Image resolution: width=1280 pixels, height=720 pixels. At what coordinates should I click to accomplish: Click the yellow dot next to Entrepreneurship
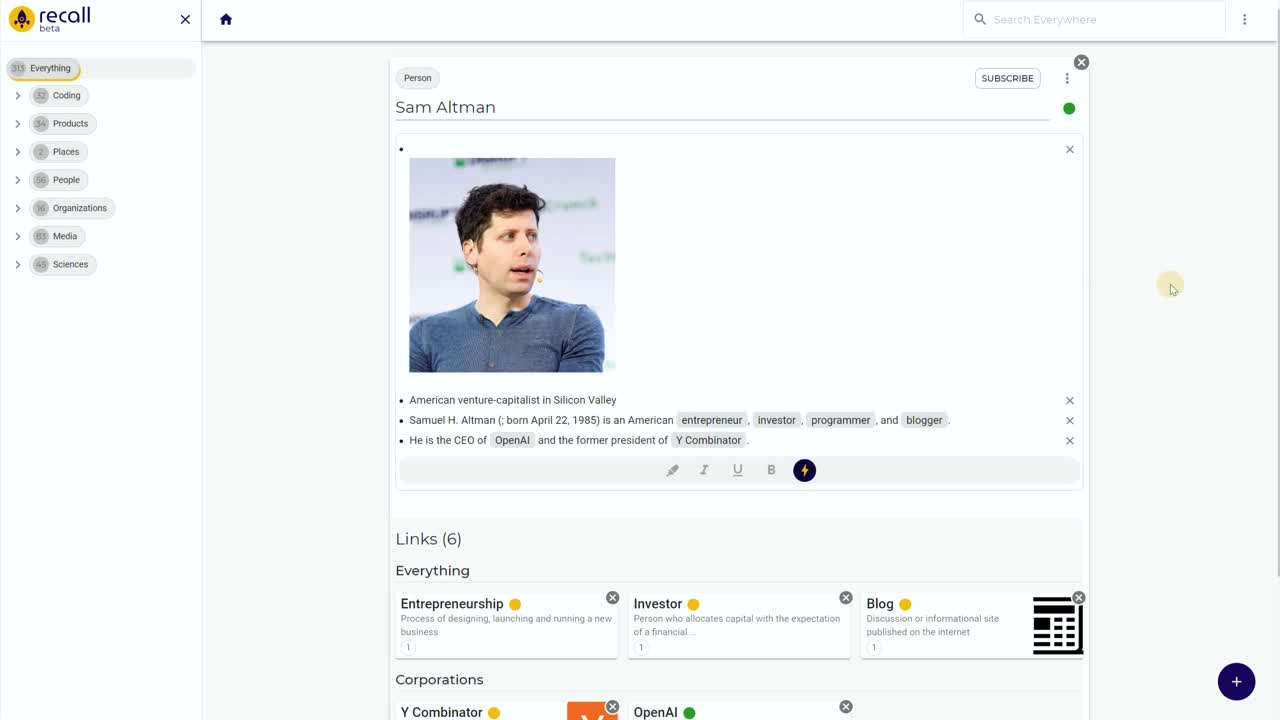(x=515, y=604)
